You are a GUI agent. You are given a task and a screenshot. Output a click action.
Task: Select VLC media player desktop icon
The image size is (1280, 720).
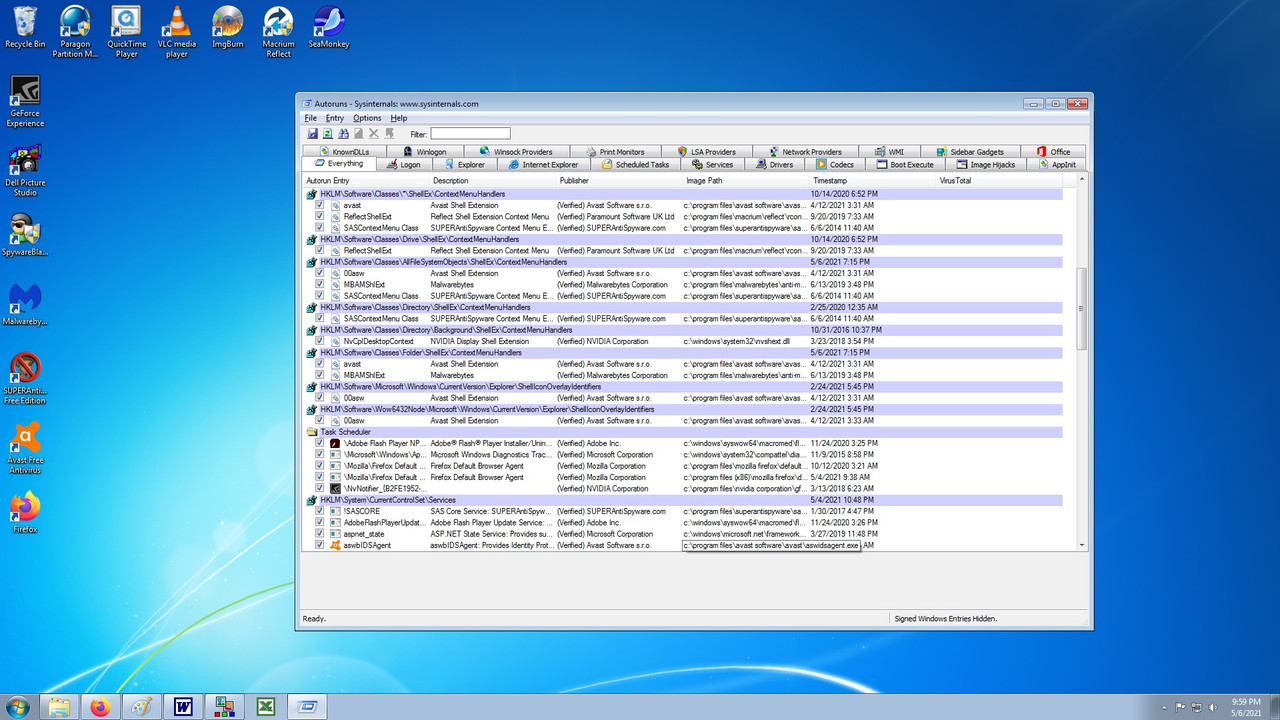tap(177, 32)
